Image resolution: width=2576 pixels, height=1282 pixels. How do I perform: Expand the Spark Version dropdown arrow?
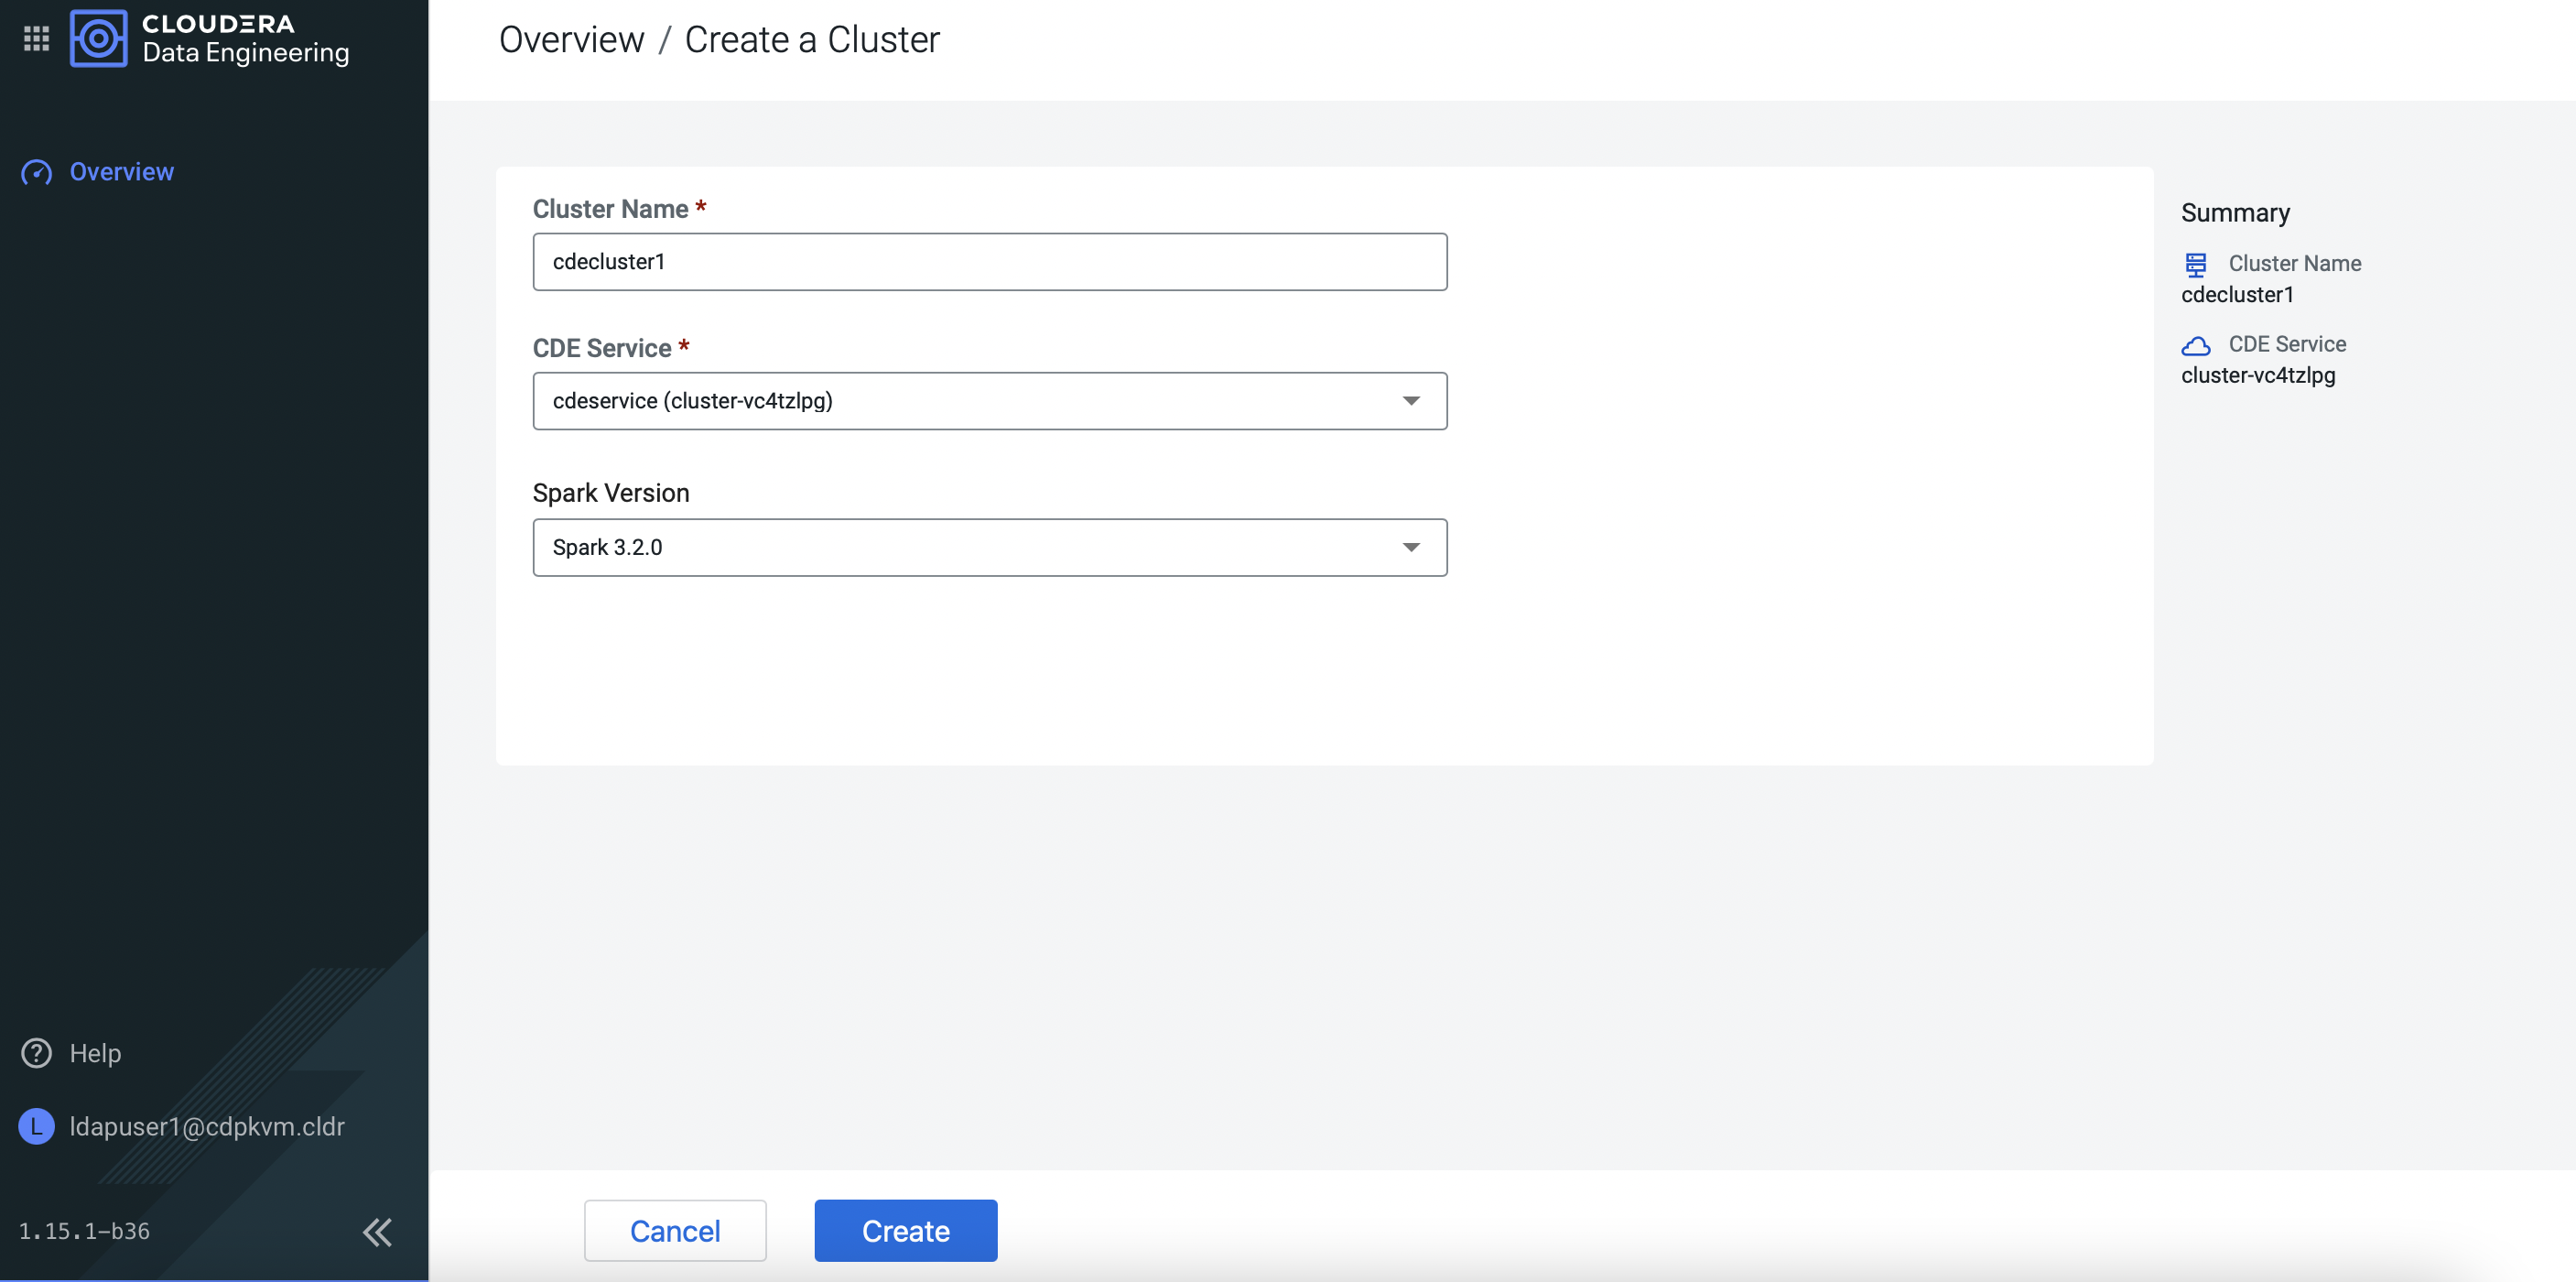click(x=1410, y=547)
